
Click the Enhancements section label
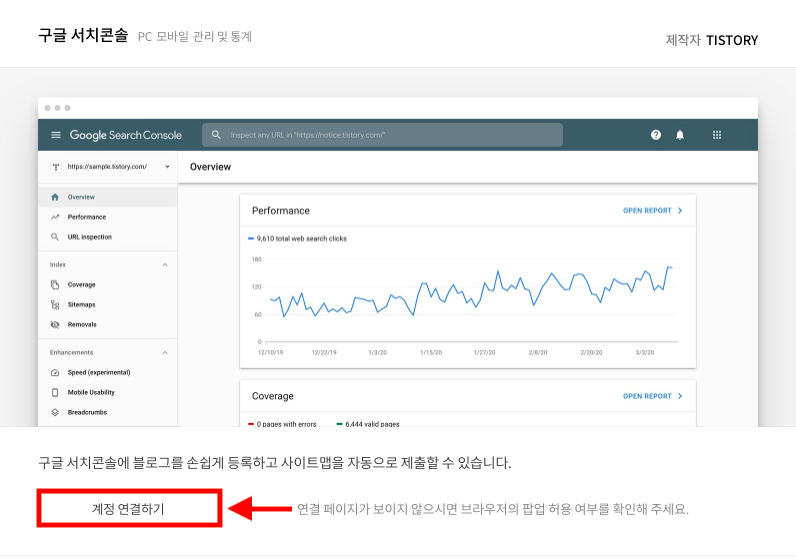tap(72, 353)
